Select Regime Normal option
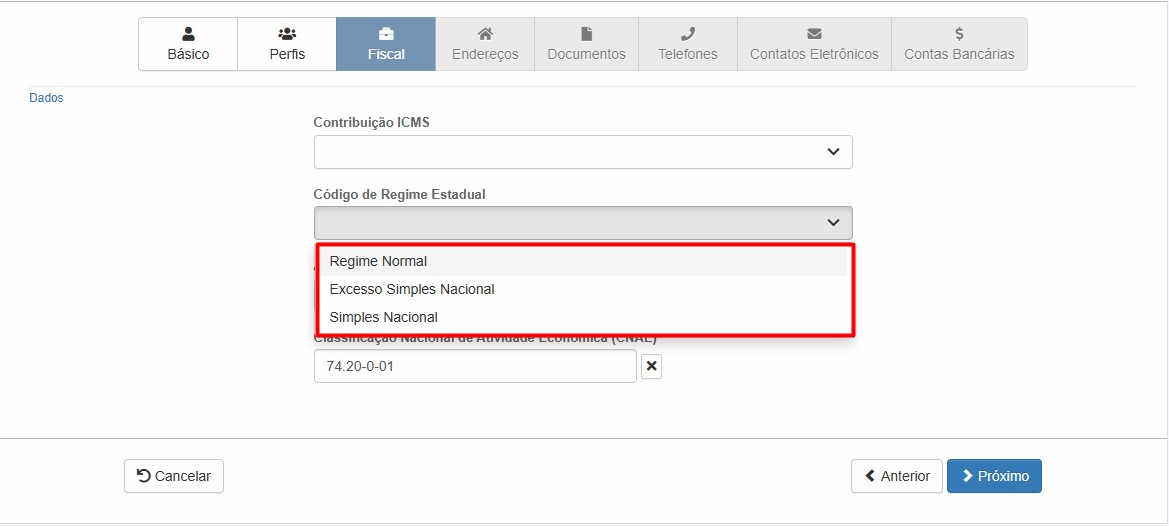 [378, 261]
